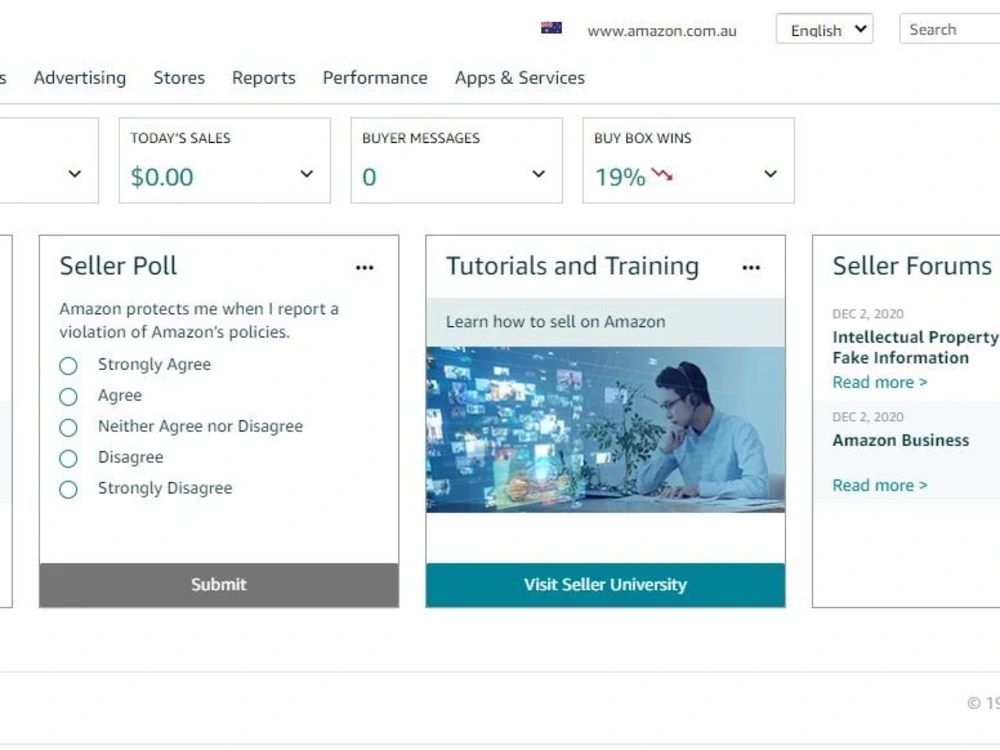Expand the Buyer Messages card chevron
Image resolution: width=1000 pixels, height=750 pixels.
tap(539, 174)
